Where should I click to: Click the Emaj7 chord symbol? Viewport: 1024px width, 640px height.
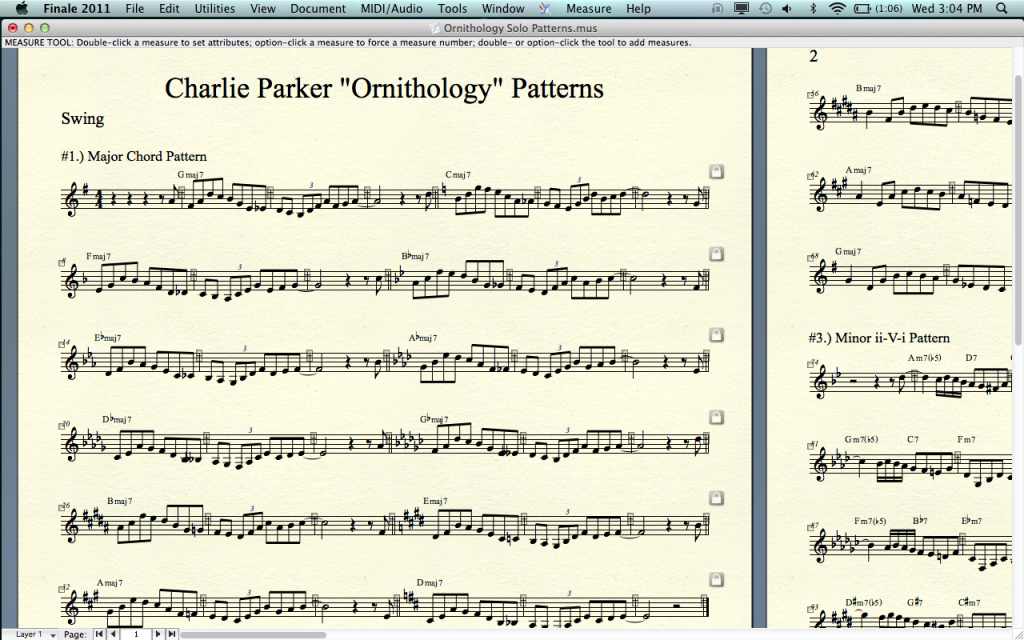coord(436,501)
